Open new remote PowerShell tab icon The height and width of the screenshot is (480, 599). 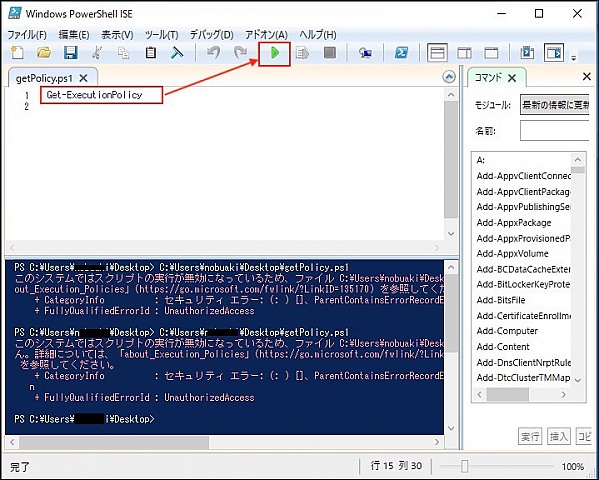[x=366, y=53]
